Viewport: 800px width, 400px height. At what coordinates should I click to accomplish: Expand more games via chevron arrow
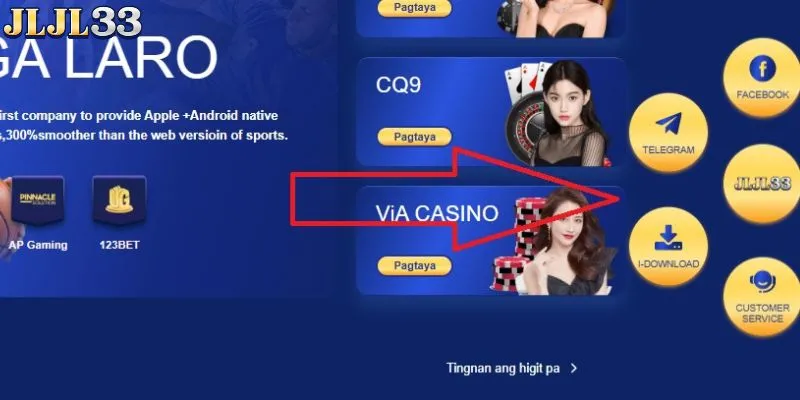pos(574,368)
